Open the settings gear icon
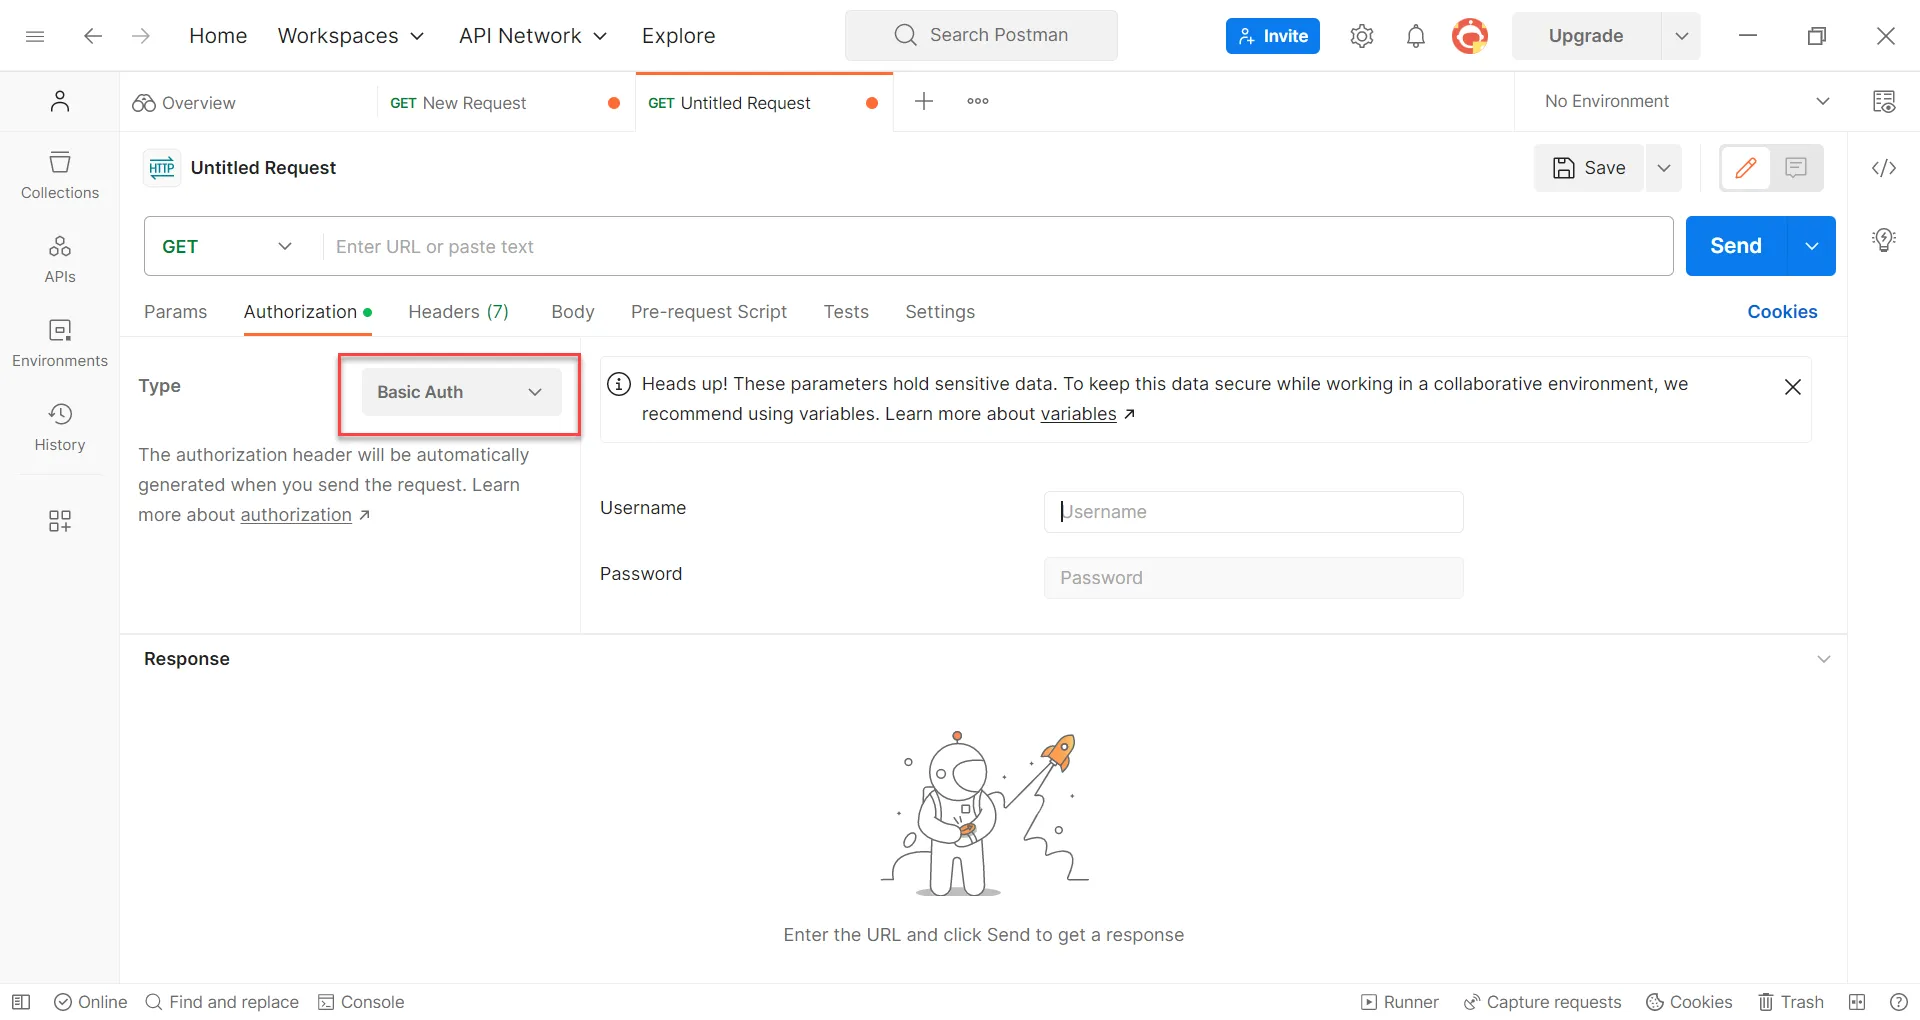Image resolution: width=1920 pixels, height=1020 pixels. tap(1362, 36)
